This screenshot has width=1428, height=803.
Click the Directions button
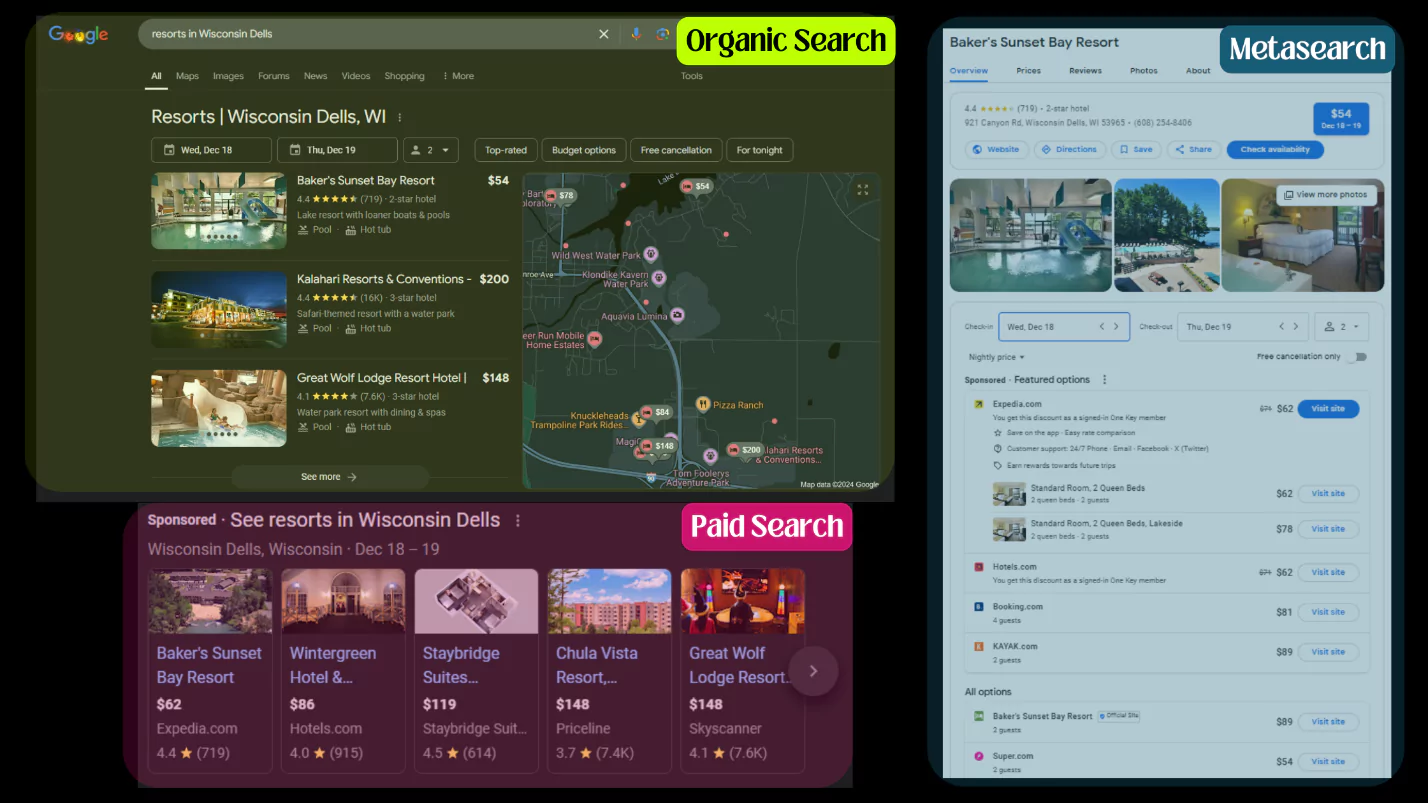pos(1069,149)
